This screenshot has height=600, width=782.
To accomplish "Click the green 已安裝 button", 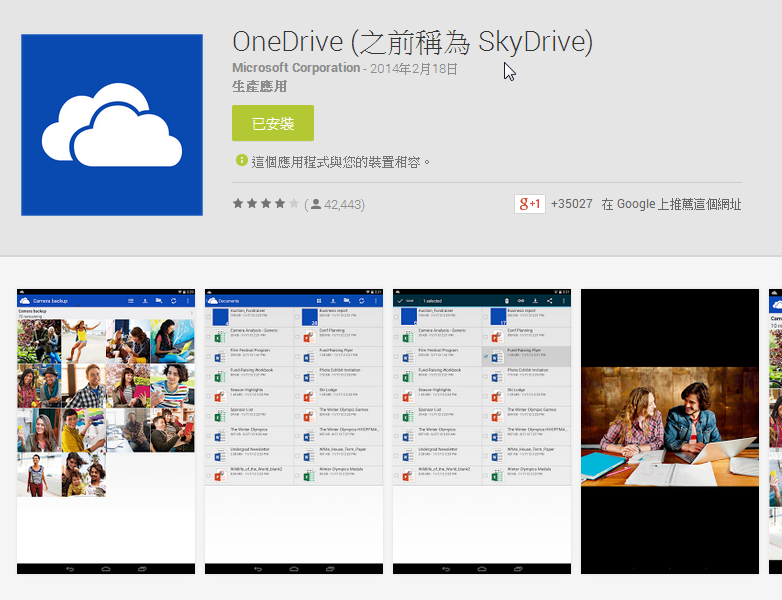I will pos(273,123).
